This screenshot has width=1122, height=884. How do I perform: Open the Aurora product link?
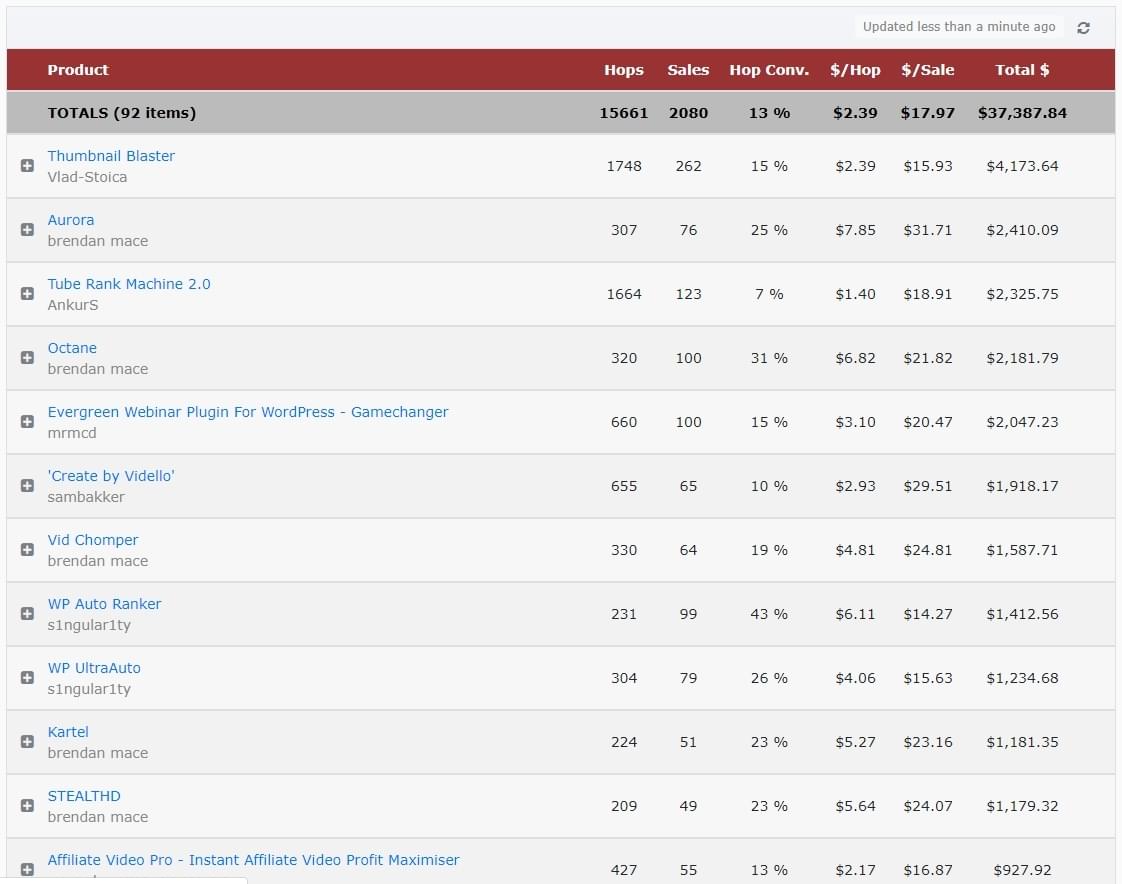point(71,220)
